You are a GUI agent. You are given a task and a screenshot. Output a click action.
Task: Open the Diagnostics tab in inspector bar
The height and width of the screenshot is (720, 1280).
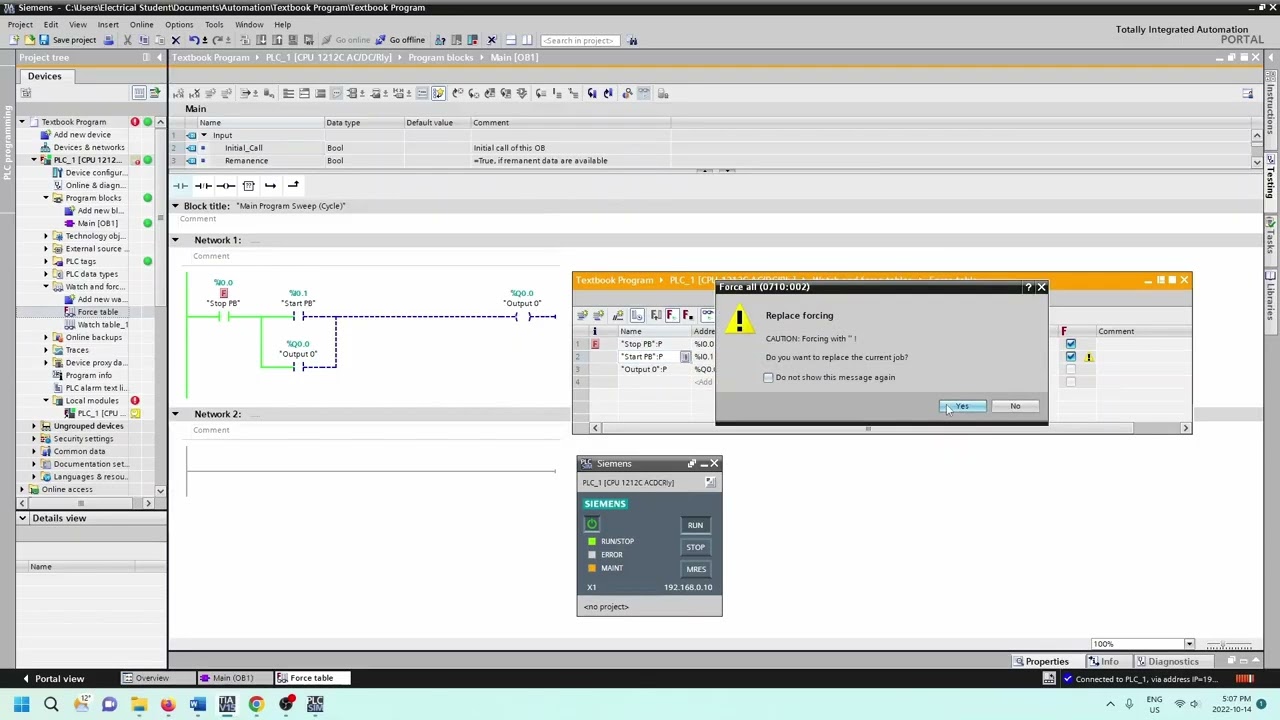point(1173,662)
